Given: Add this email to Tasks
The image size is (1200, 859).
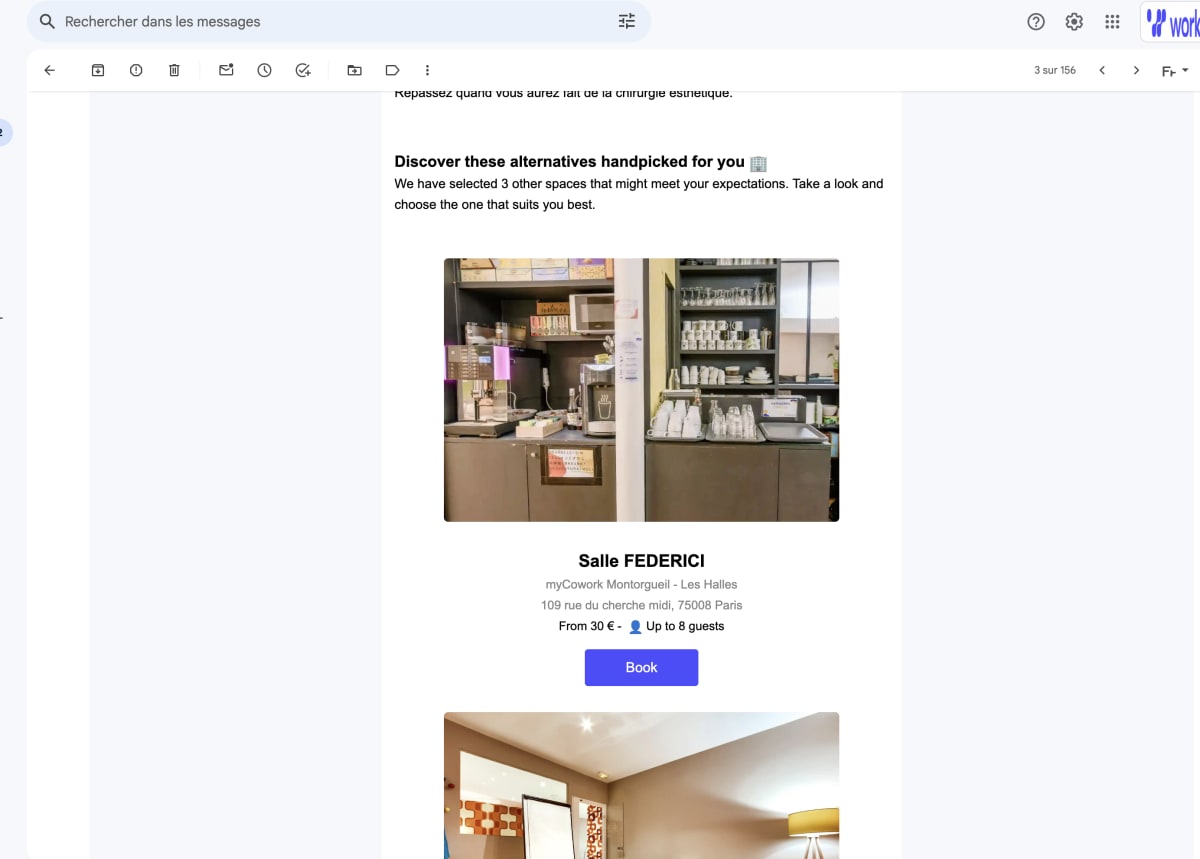Looking at the screenshot, I should pyautogui.click(x=303, y=70).
